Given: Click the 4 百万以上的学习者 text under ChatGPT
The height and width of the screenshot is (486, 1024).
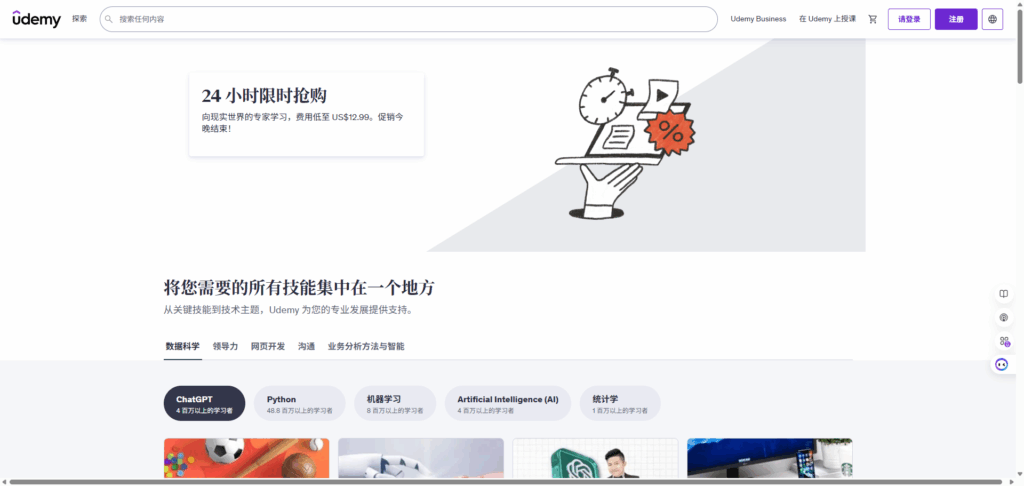Looking at the screenshot, I should pyautogui.click(x=204, y=411).
